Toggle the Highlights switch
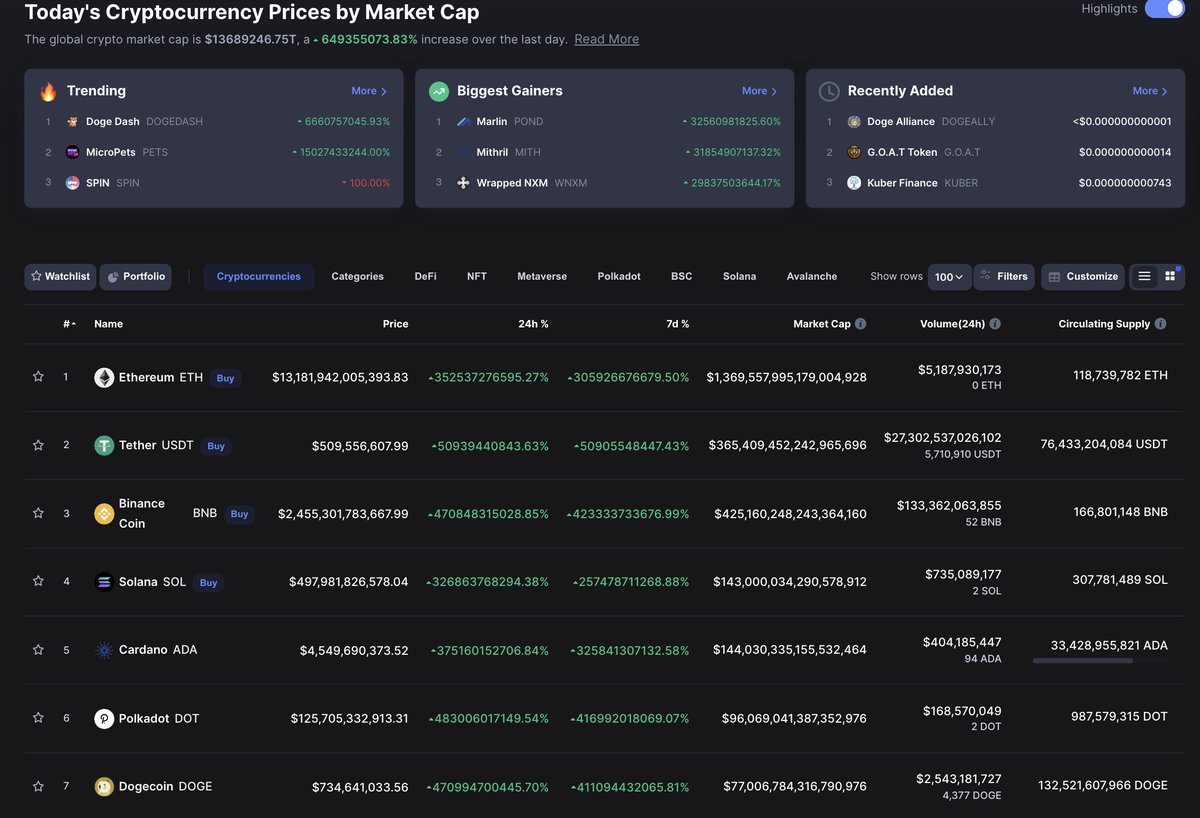This screenshot has width=1200, height=818. coord(1164,9)
